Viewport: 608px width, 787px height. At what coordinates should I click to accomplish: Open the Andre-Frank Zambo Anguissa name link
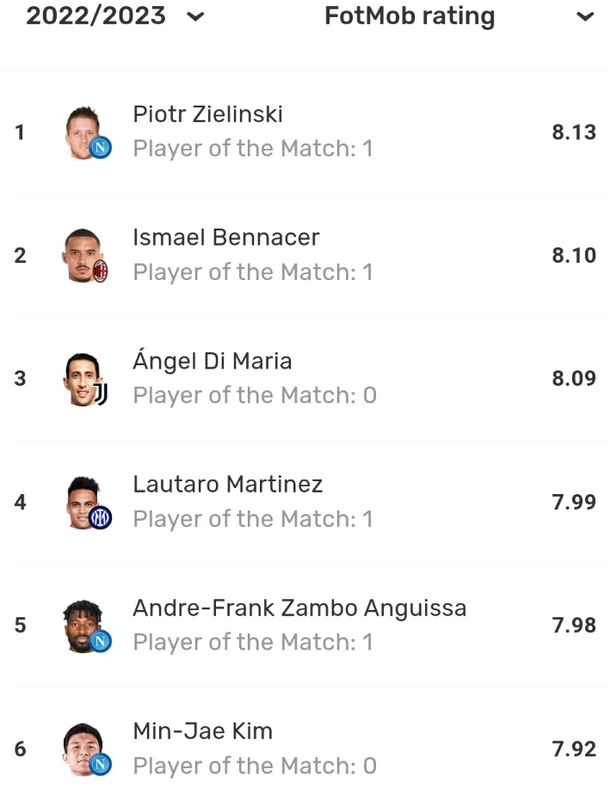tap(299, 608)
